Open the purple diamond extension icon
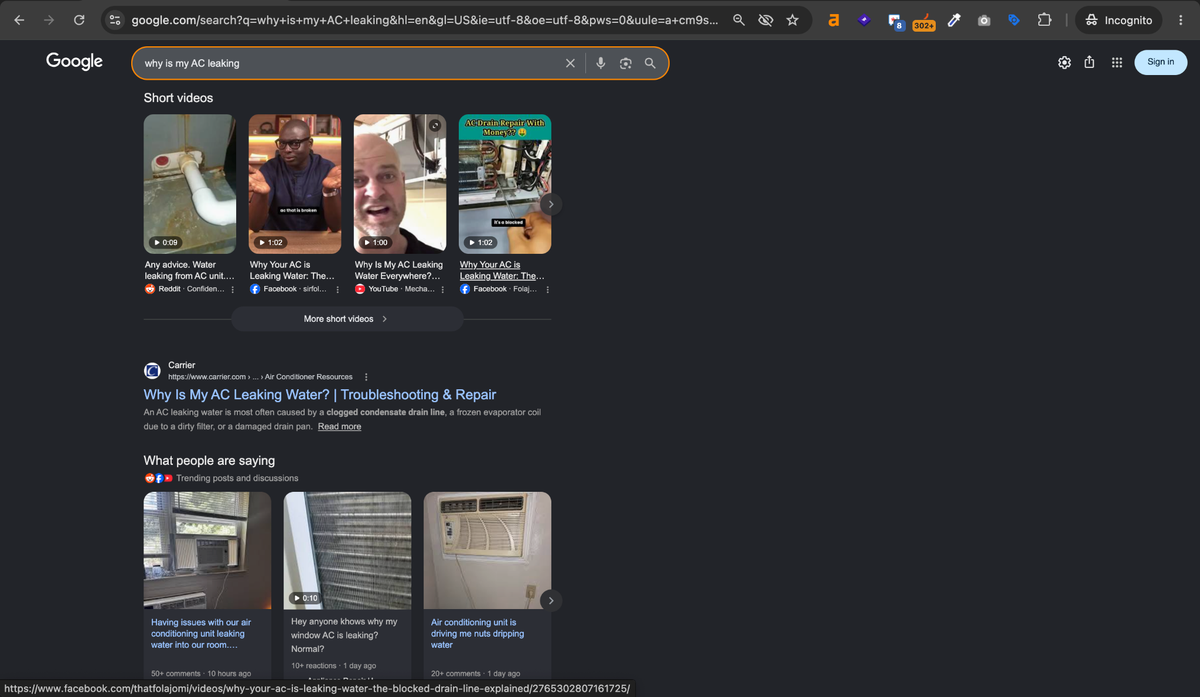1200x697 pixels. (x=864, y=20)
